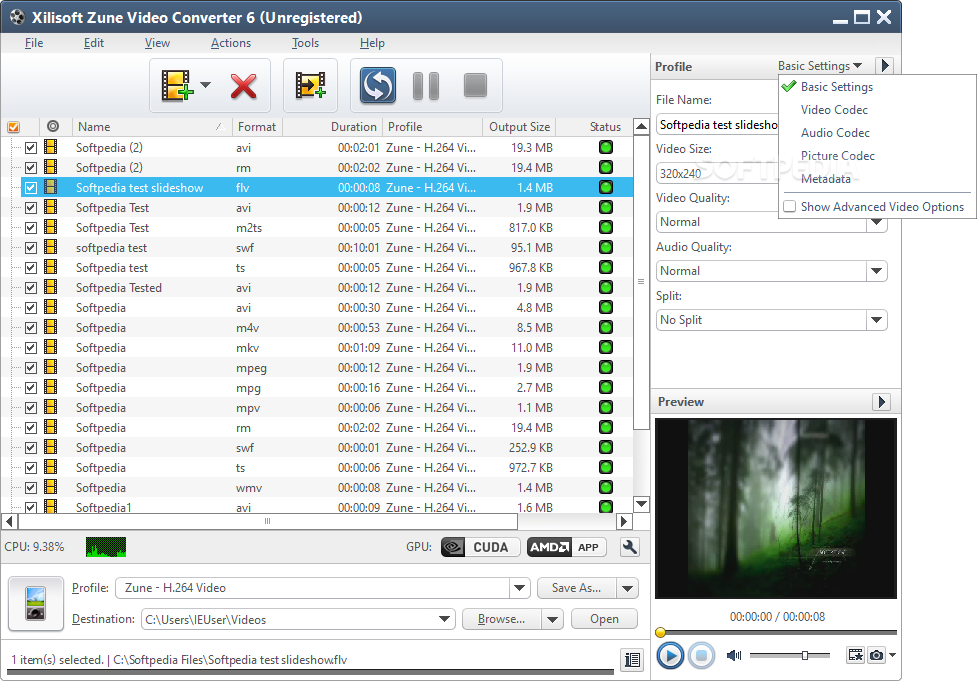Click the NVIDIA CUDA GPU button

pyautogui.click(x=480, y=547)
